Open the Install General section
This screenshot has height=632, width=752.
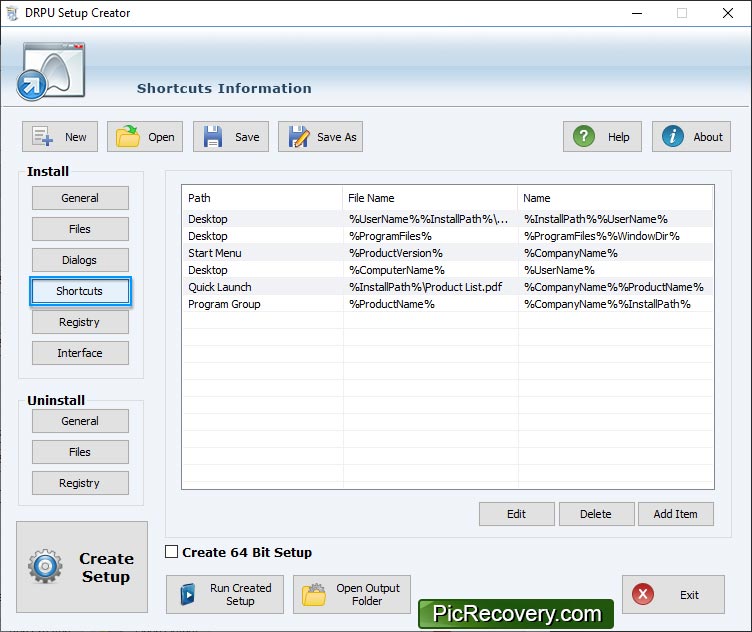coord(80,198)
